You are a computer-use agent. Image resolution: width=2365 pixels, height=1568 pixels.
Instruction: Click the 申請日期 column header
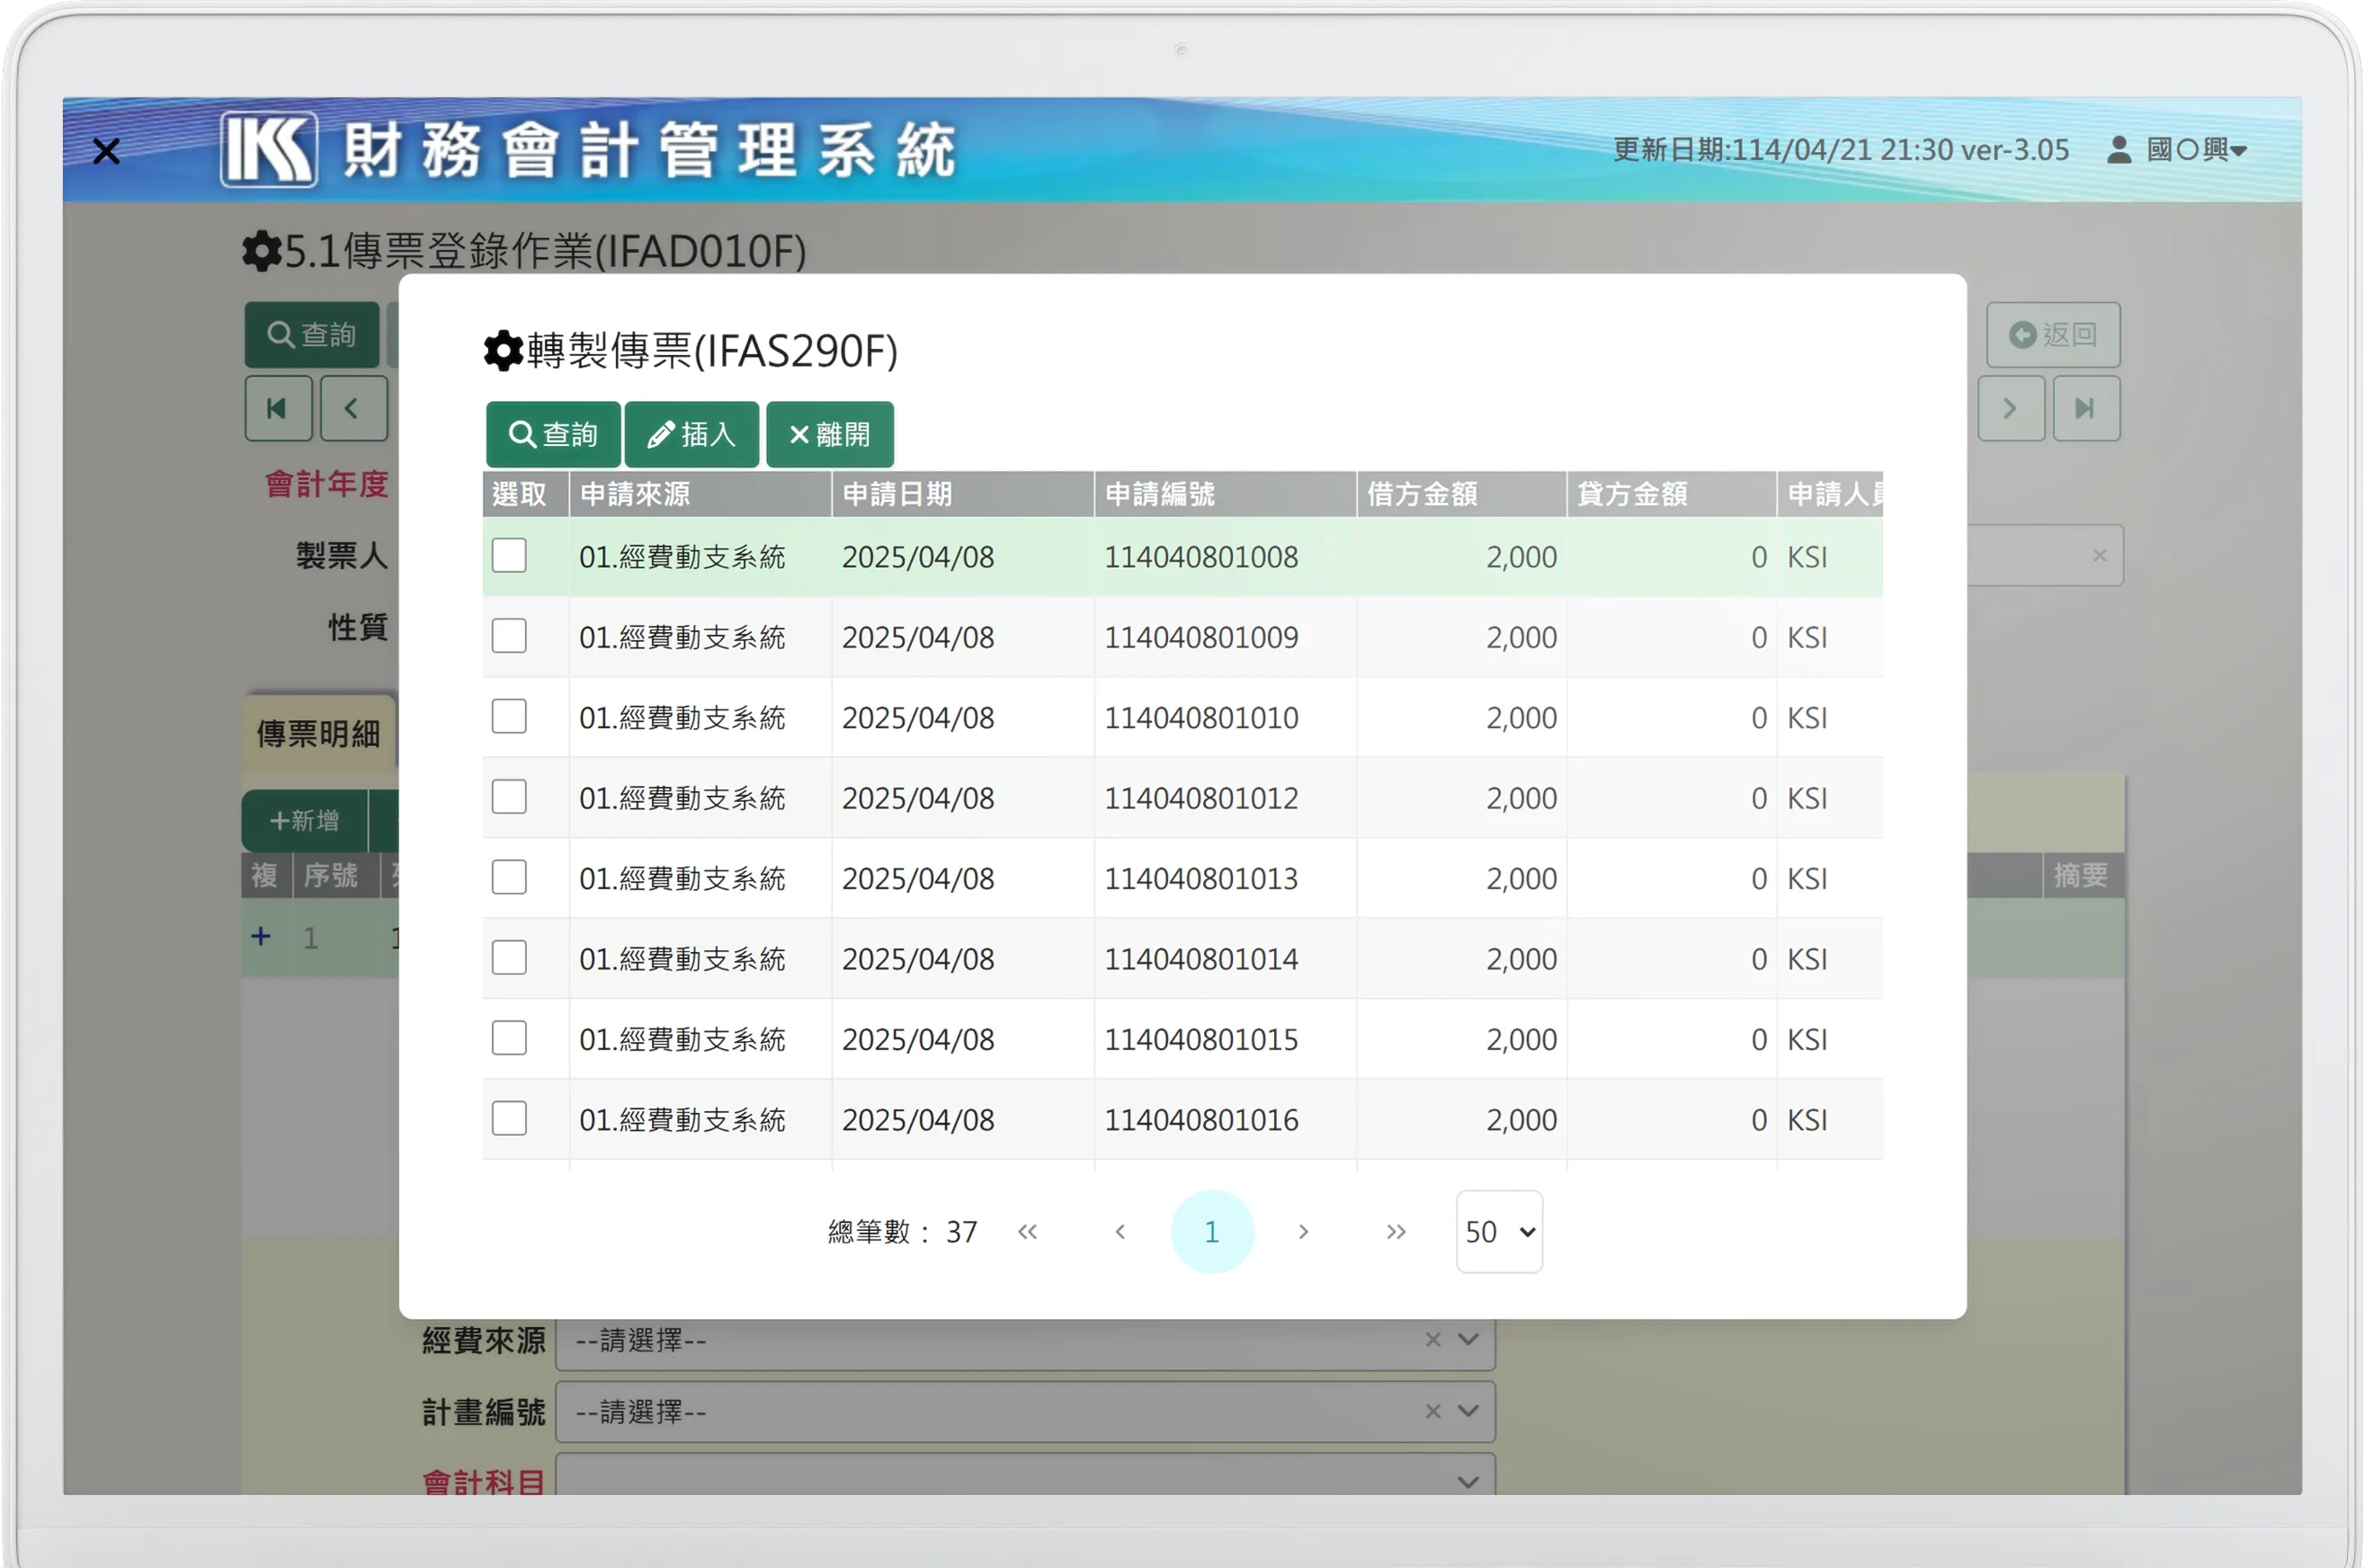[x=963, y=494]
